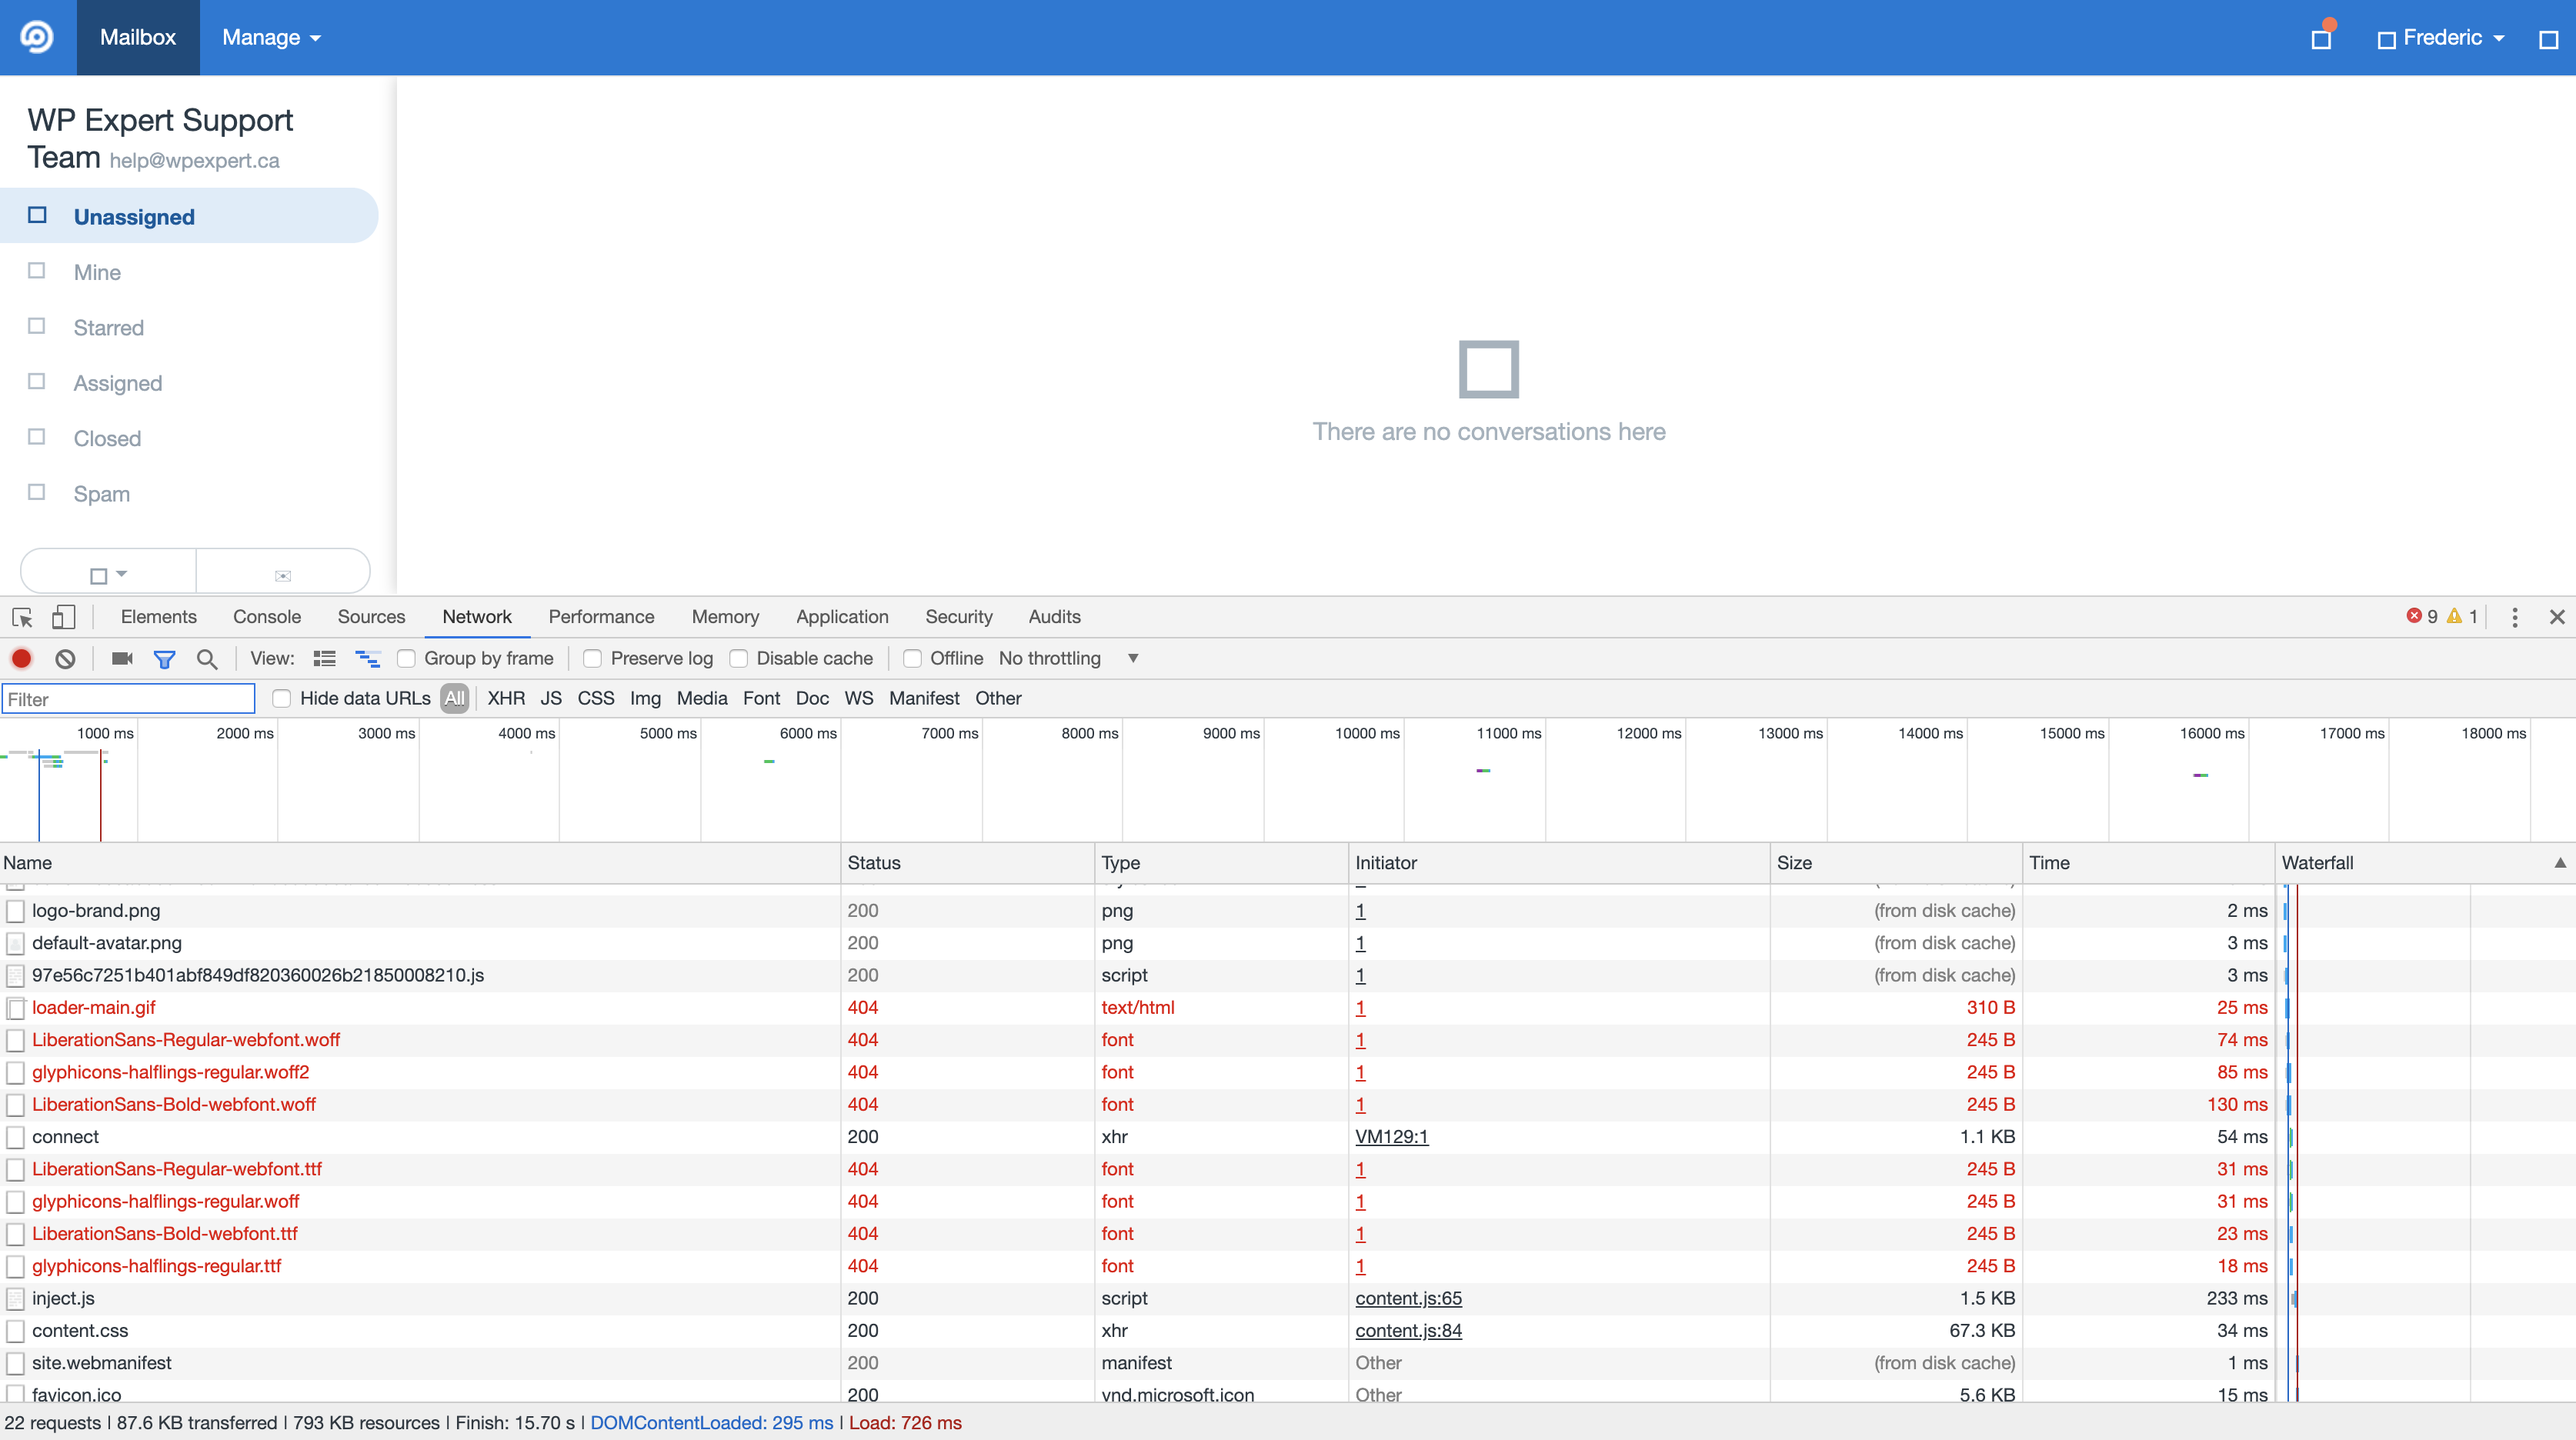Image resolution: width=2576 pixels, height=1440 pixels.
Task: Check Hide data URLs
Action: tap(282, 698)
